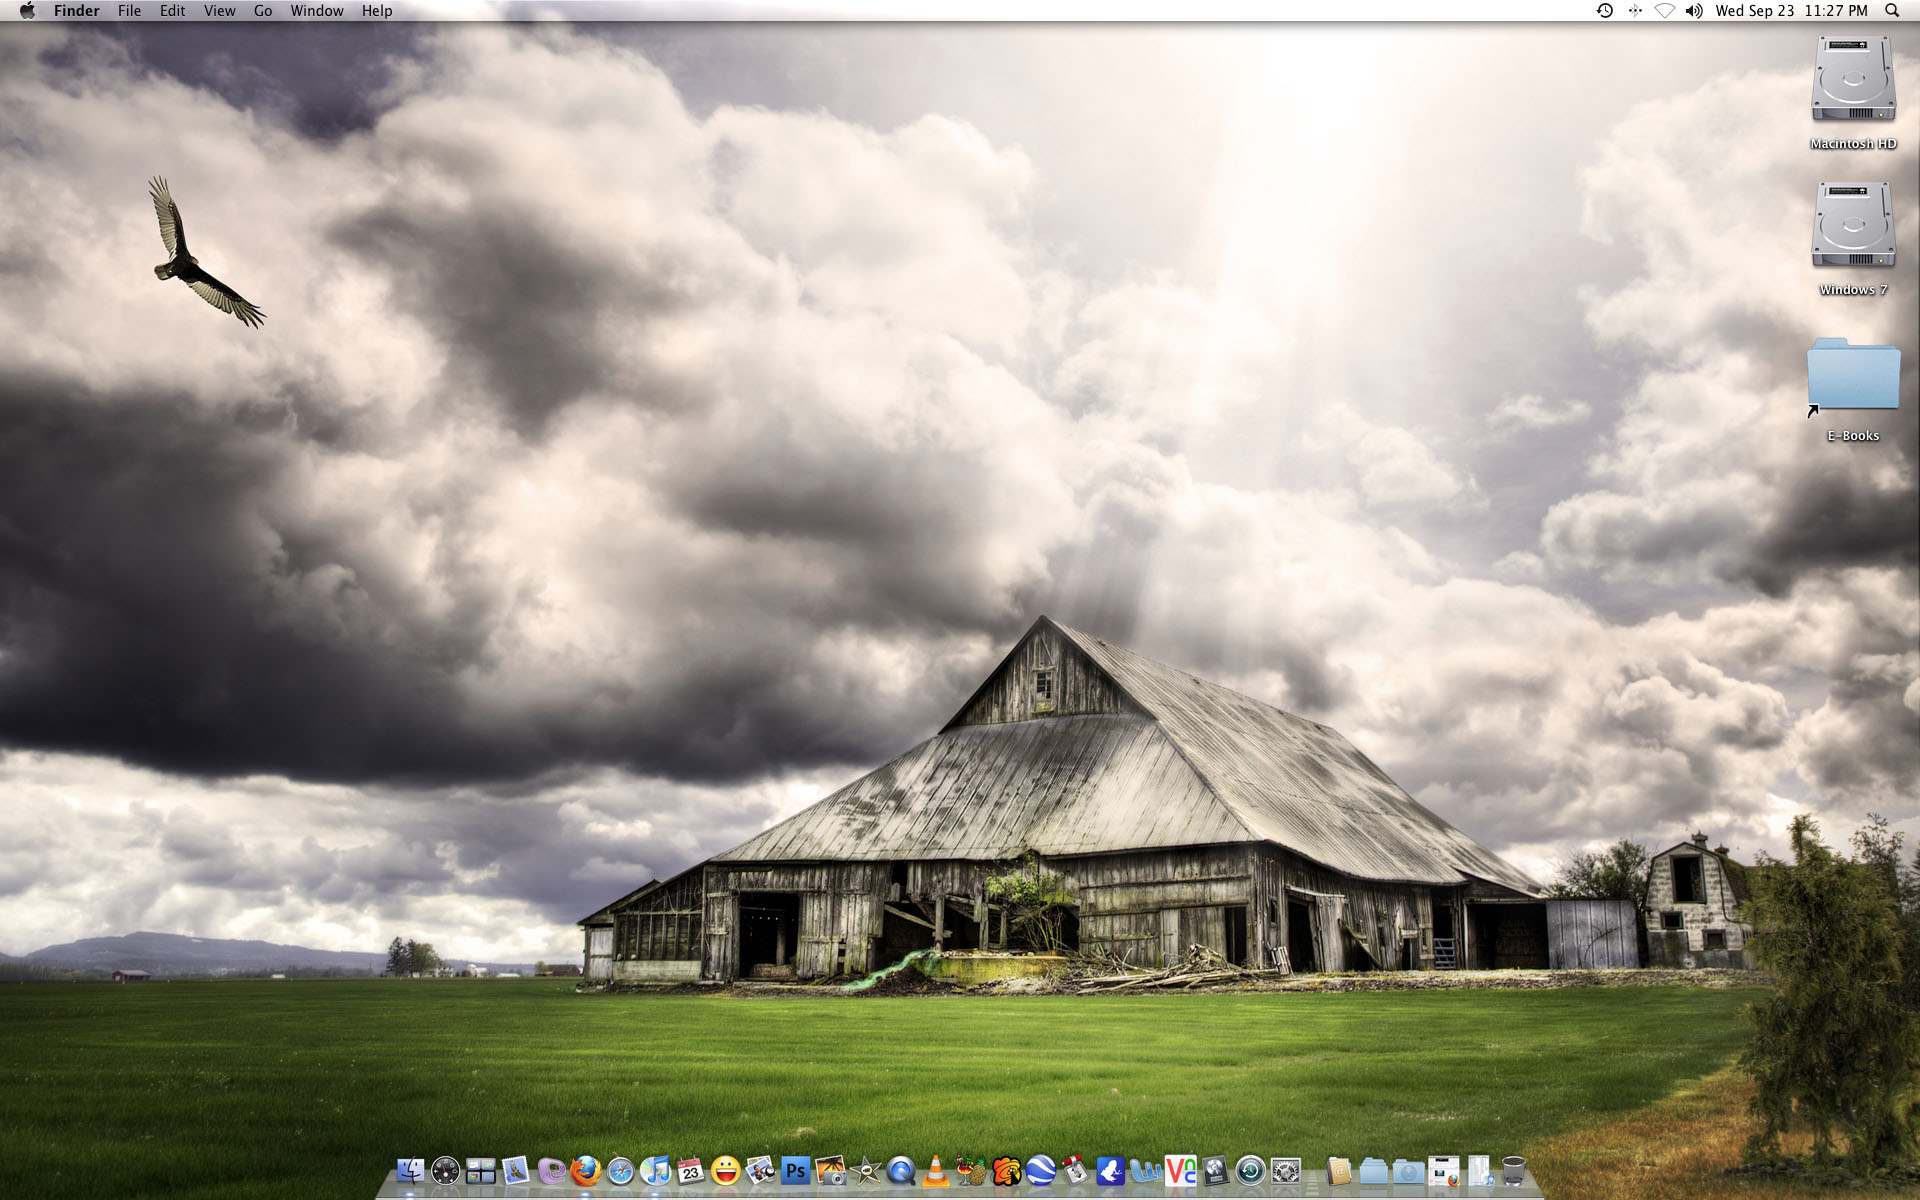Viewport: 1920px width, 1200px height.
Task: Open the VNC viewer in the Dock
Action: (1180, 1170)
